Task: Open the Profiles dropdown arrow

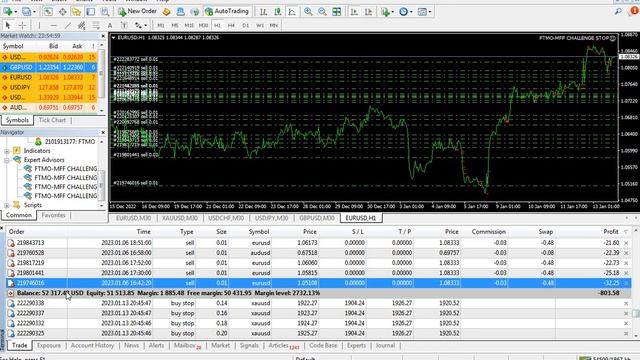Action: [34, 12]
